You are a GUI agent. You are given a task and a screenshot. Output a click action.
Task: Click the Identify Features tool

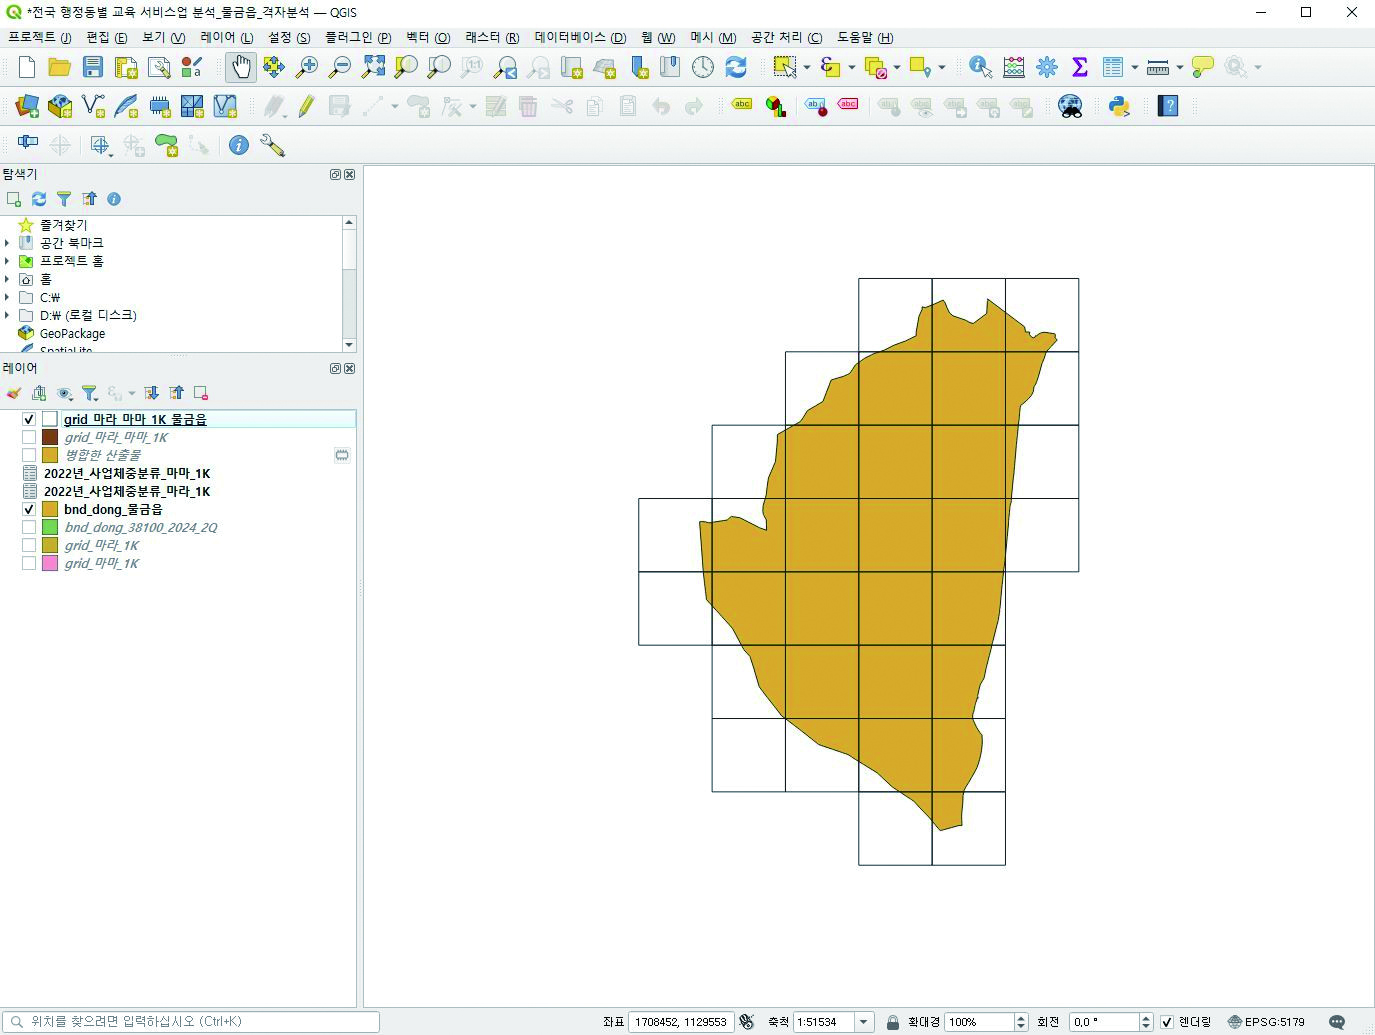[x=980, y=67]
